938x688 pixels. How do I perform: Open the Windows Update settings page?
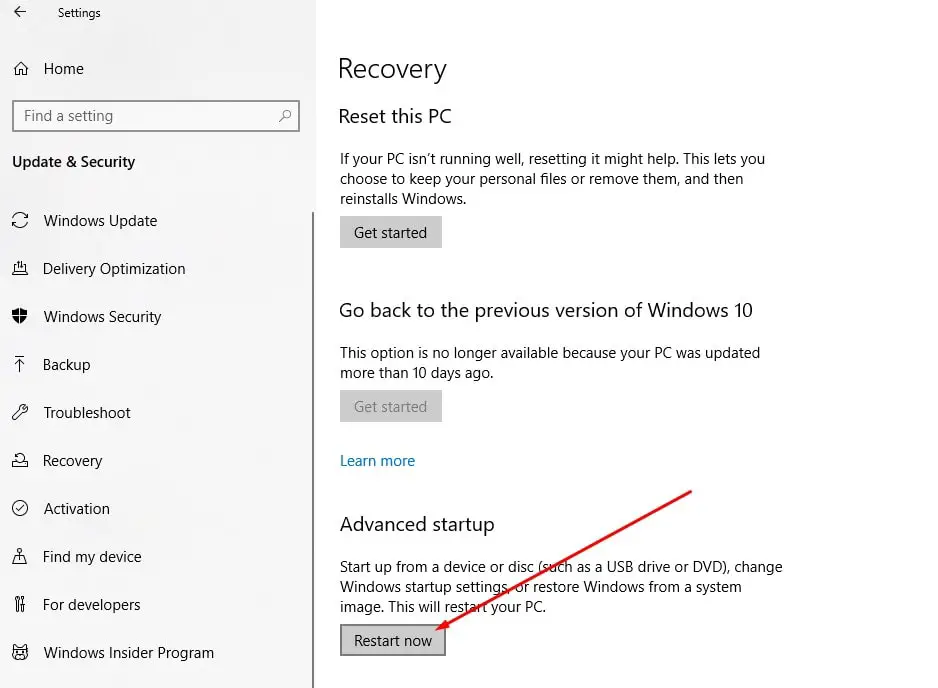pos(100,221)
